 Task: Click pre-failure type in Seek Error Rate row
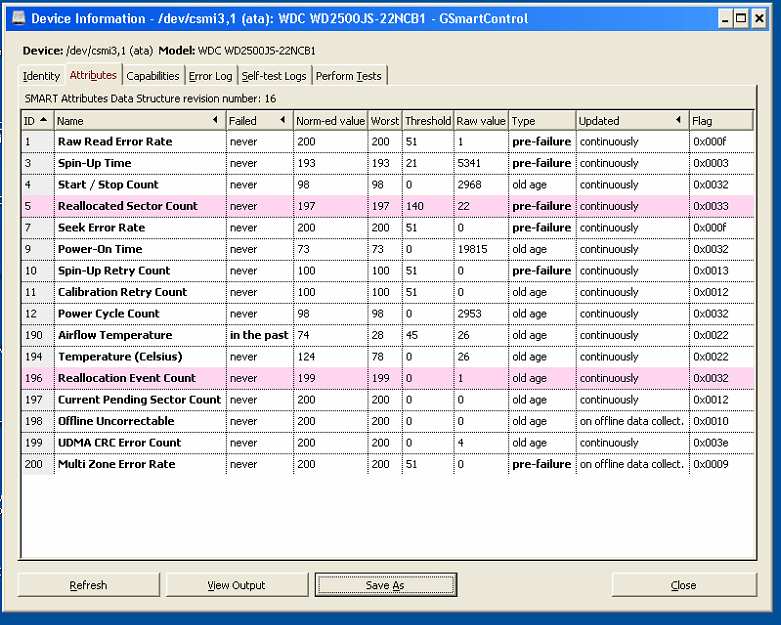[541, 228]
